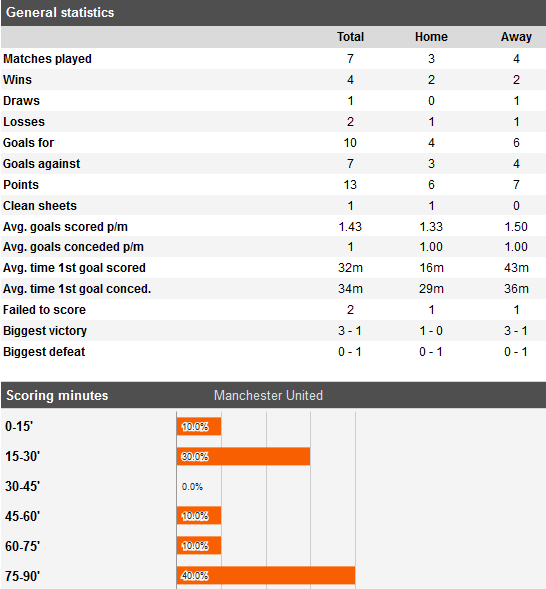
Task: Click the Scoring minutes header
Action: (57, 395)
